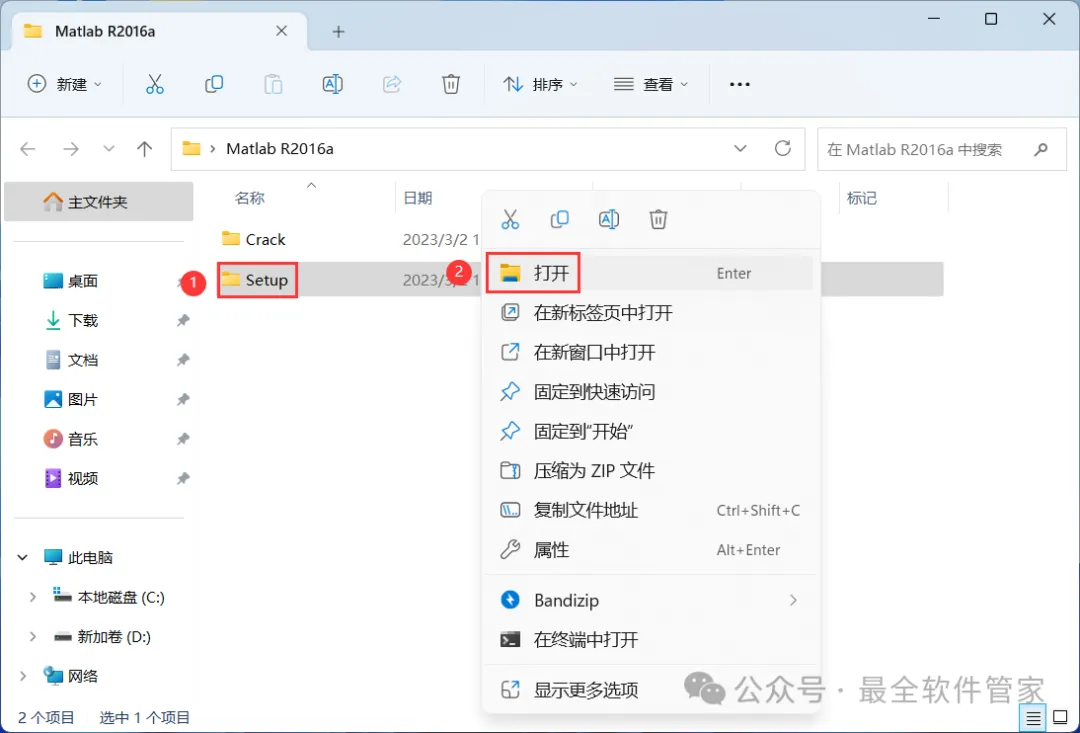1080x733 pixels.
Task: Click the search box 在 Matlab R2016a 中搜索
Action: click(x=943, y=149)
